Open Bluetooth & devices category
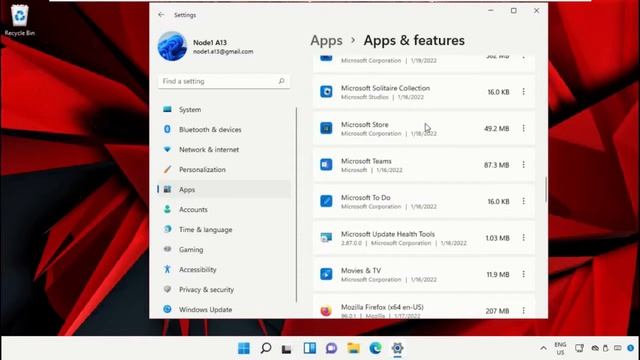The width and height of the screenshot is (640, 360). click(224, 129)
